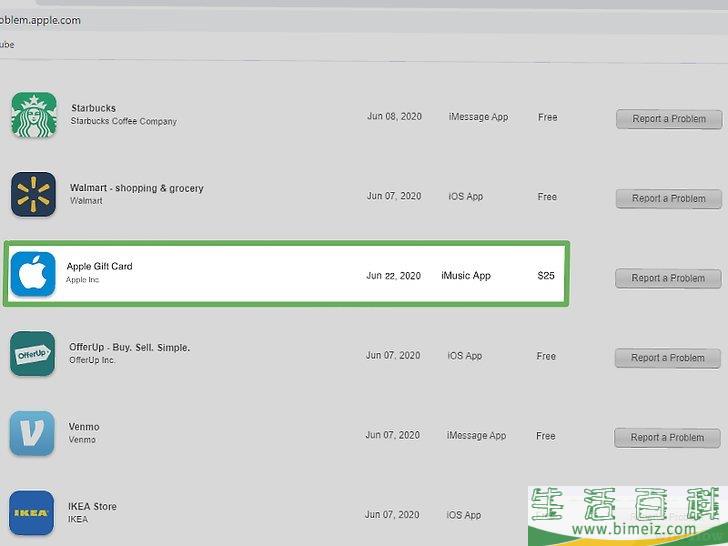Select 'OfferUp - Buy. Sell. Simple.' title
This screenshot has height=546, width=728.
point(130,347)
